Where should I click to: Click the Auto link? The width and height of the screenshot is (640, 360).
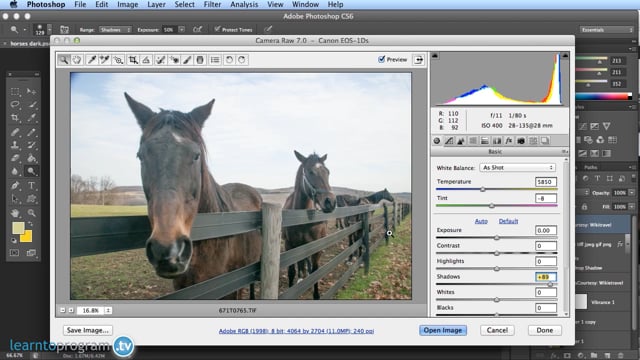(x=481, y=221)
